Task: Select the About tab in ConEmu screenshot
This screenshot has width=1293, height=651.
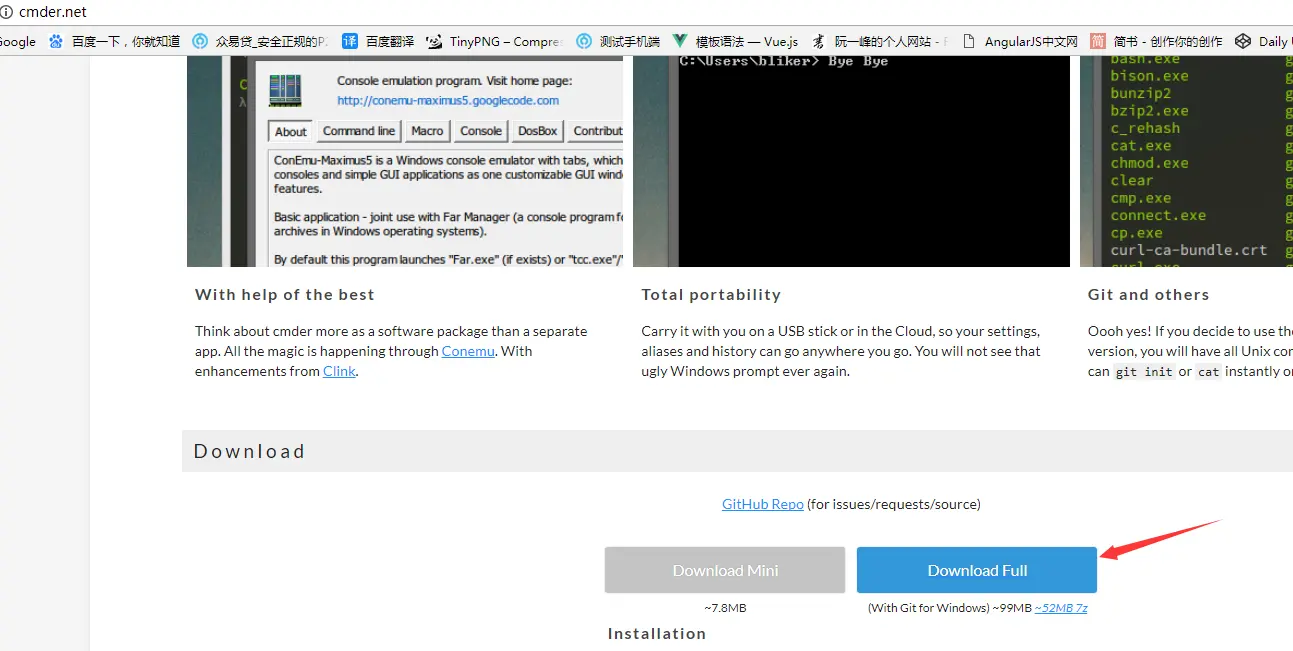Action: 291,132
